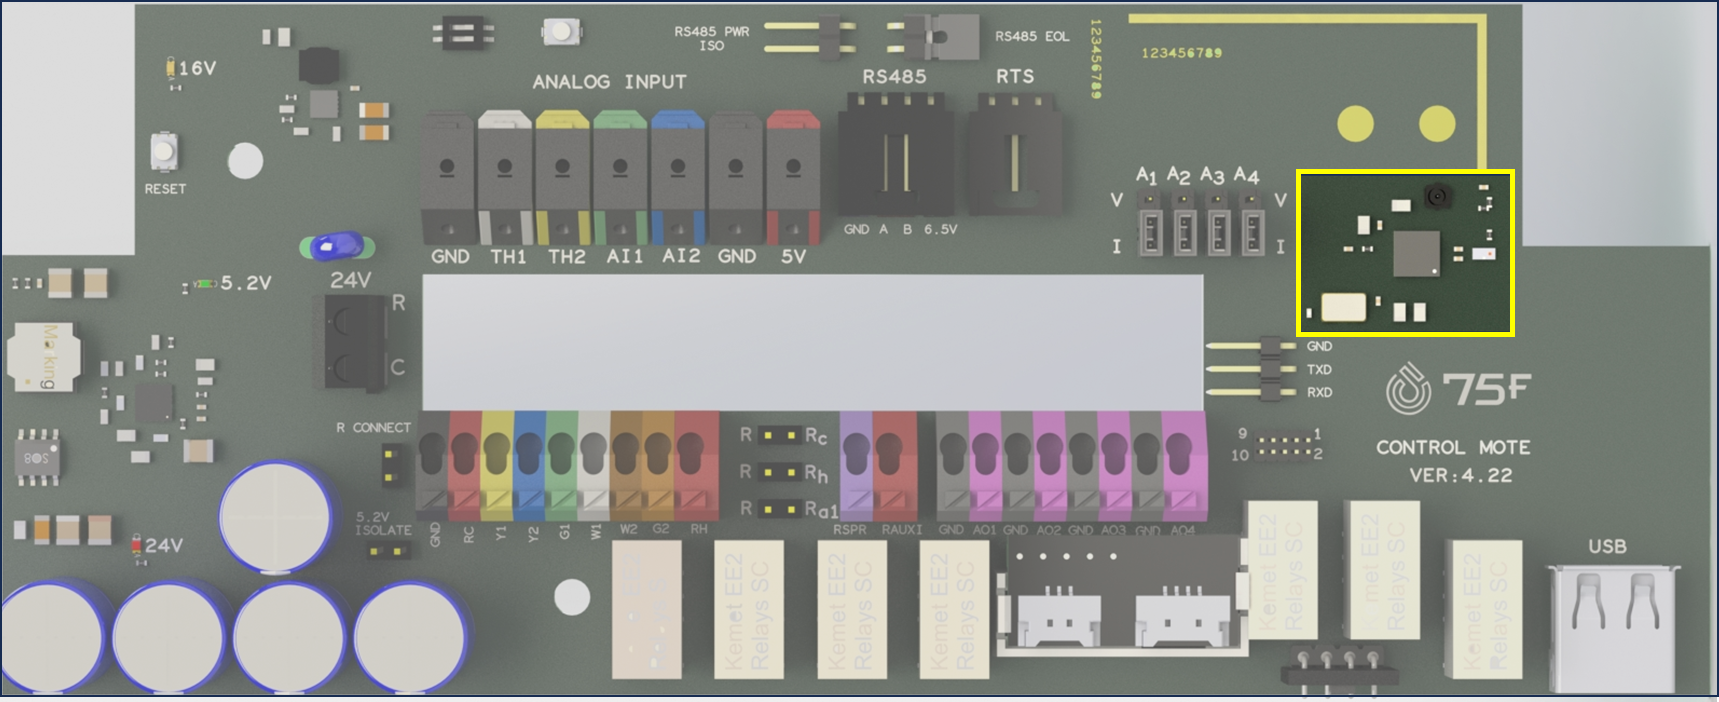Viewport: 1719px width, 702px height.
Task: Click the RAUXI terminal label
Action: point(901,529)
